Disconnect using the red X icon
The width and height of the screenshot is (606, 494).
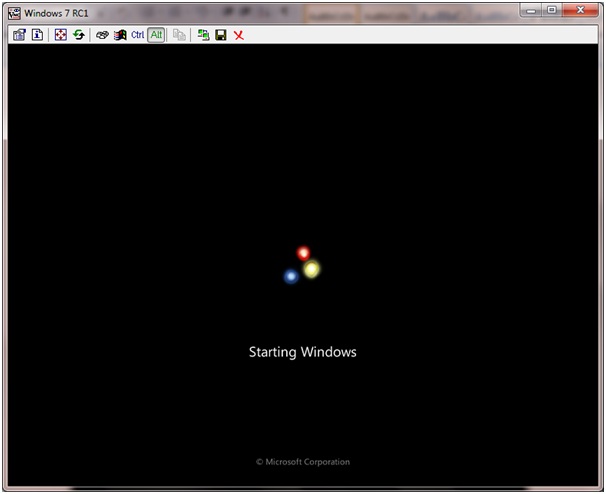(239, 35)
